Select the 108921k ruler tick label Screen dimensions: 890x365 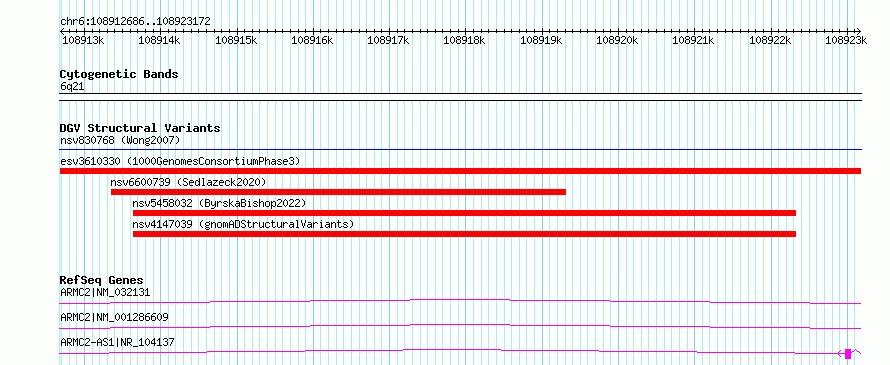coord(693,40)
